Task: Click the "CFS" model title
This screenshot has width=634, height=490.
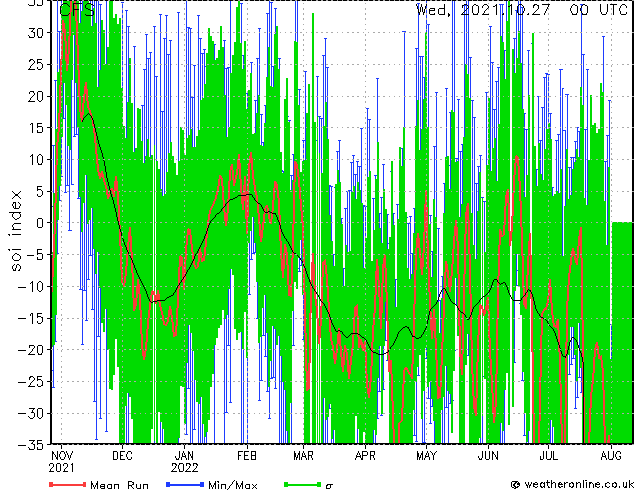Action: [77, 9]
